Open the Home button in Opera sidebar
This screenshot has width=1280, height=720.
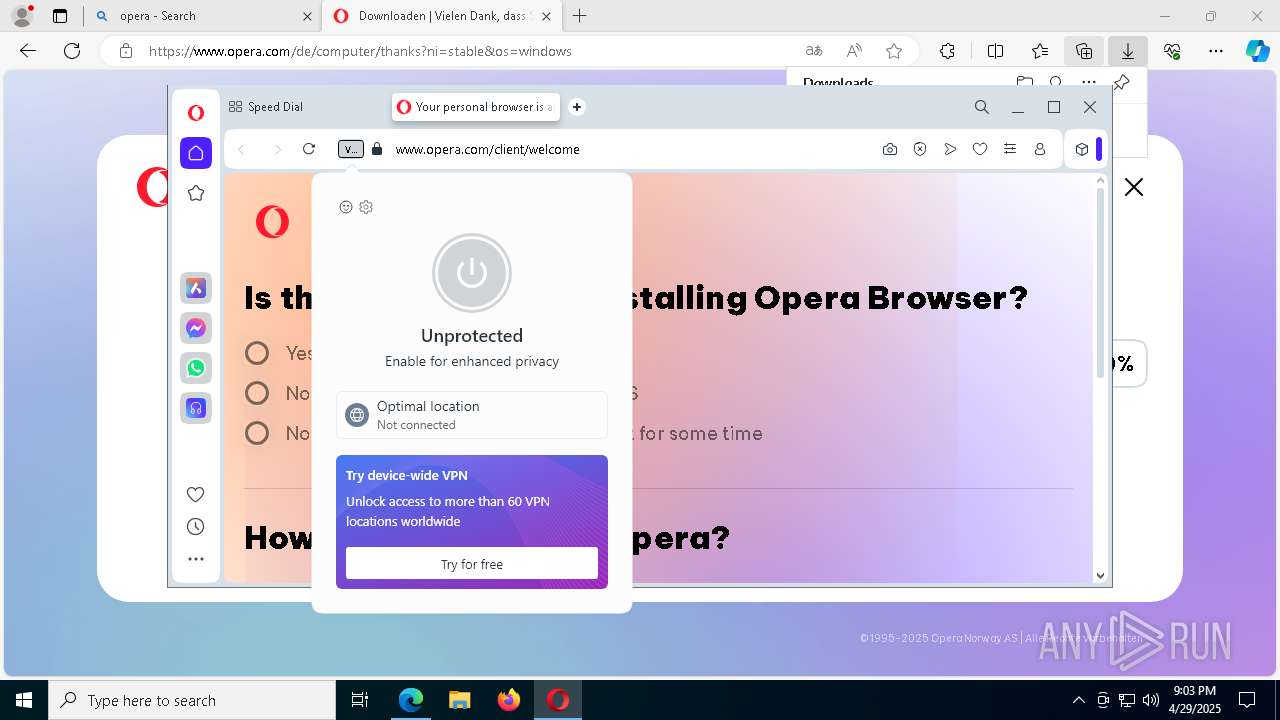196,153
